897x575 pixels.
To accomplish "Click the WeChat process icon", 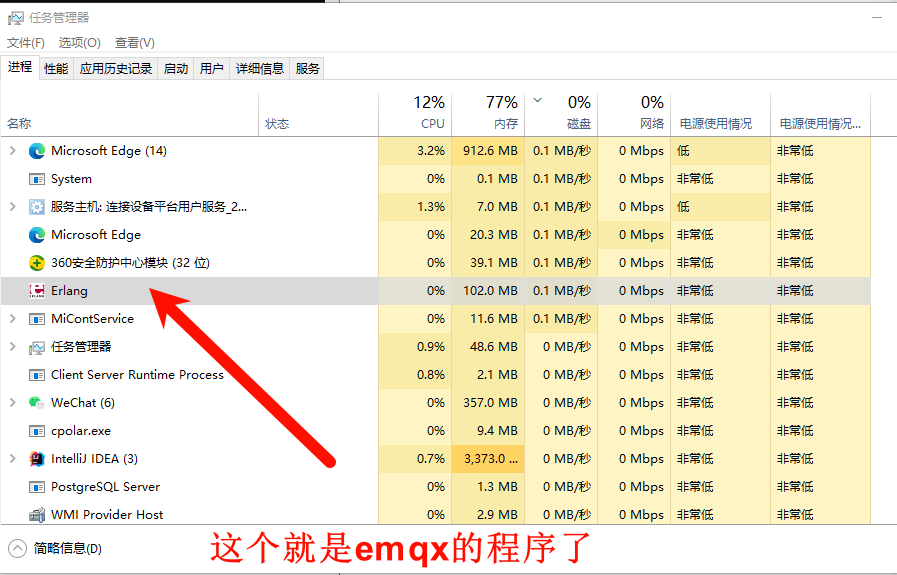I will click(x=37, y=403).
